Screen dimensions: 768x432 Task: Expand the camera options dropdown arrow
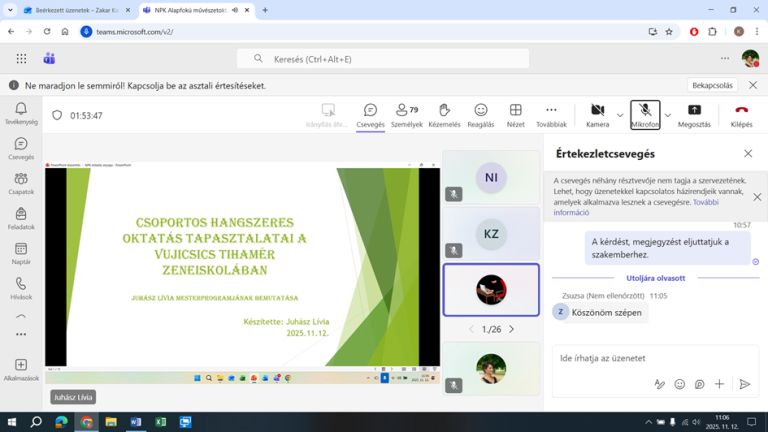click(620, 114)
